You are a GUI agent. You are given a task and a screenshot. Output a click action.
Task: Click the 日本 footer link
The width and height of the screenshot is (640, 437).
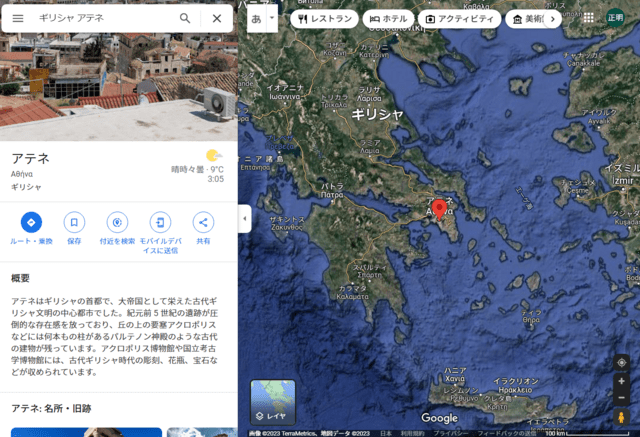point(386,433)
